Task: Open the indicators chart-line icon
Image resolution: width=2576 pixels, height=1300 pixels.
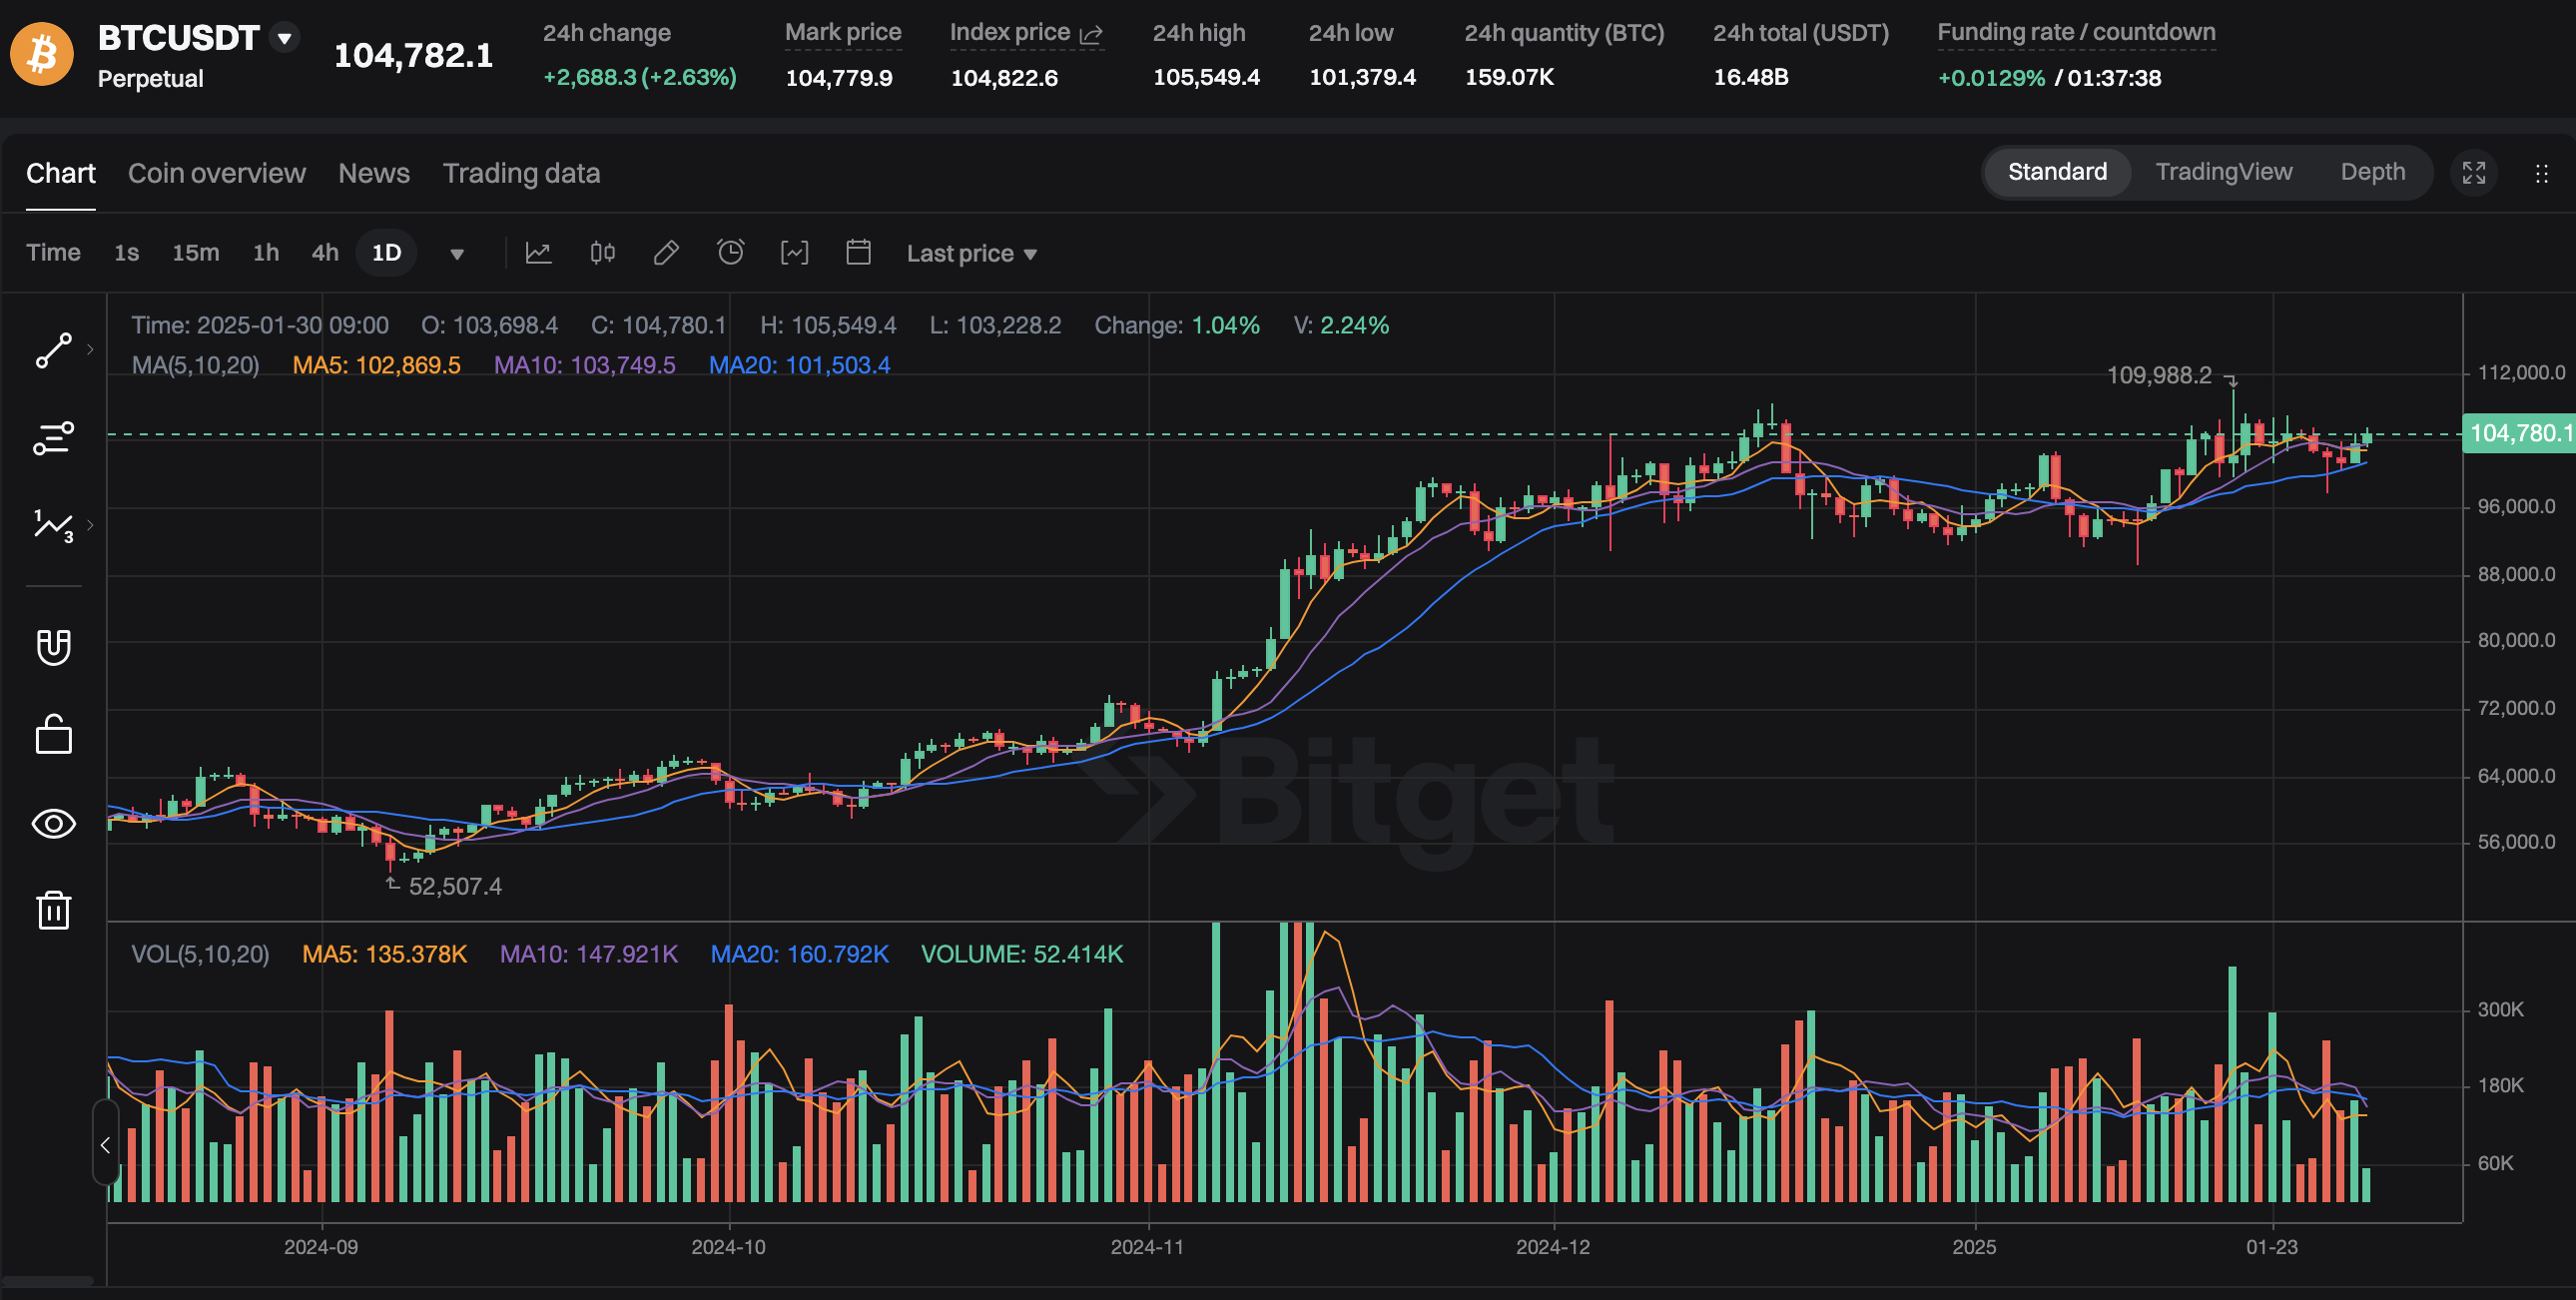Action: pyautogui.click(x=538, y=253)
